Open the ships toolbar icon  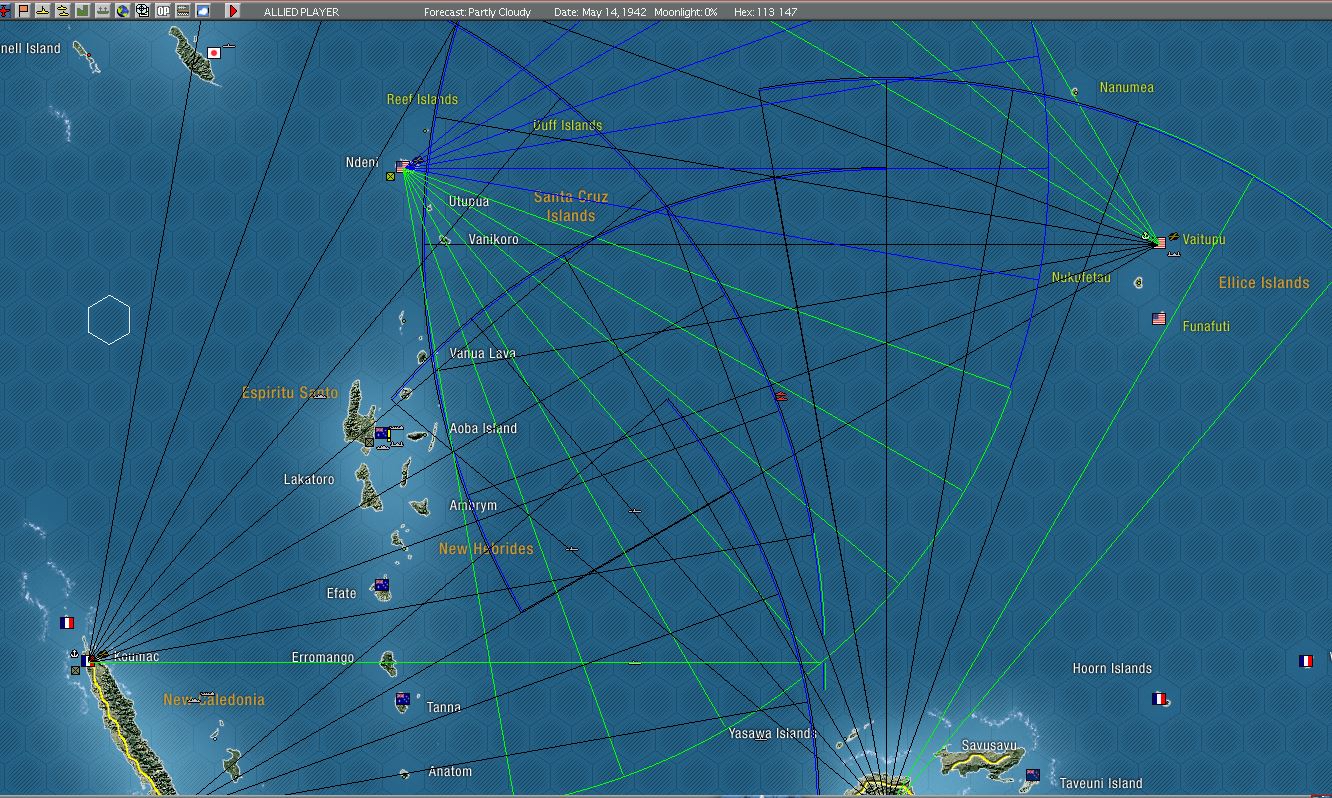click(103, 11)
